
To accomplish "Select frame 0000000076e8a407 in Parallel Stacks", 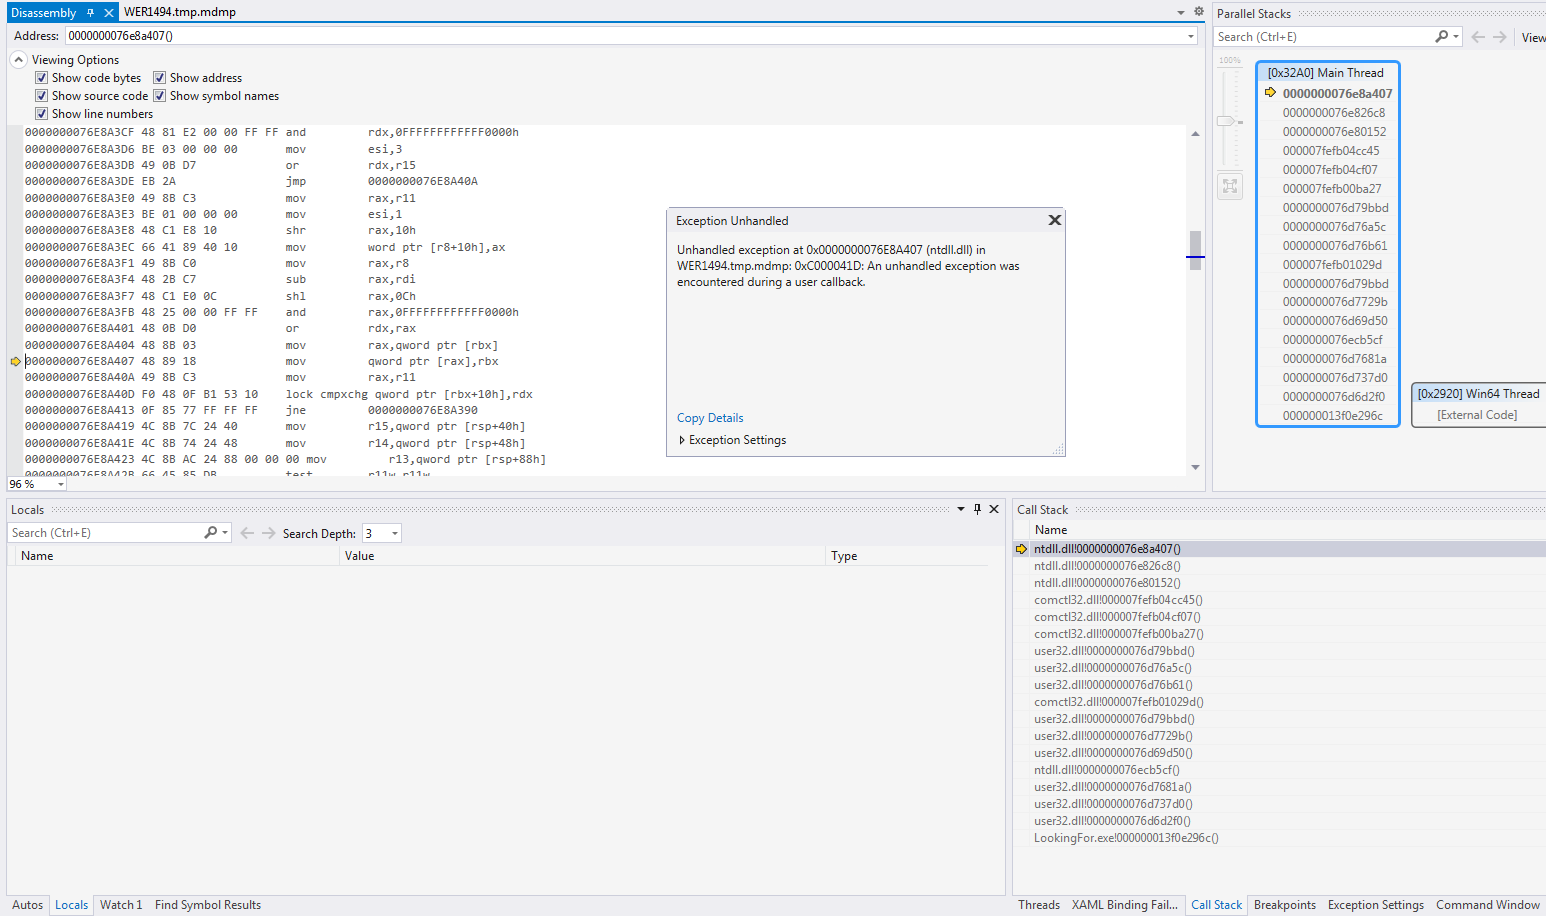I will [1337, 94].
